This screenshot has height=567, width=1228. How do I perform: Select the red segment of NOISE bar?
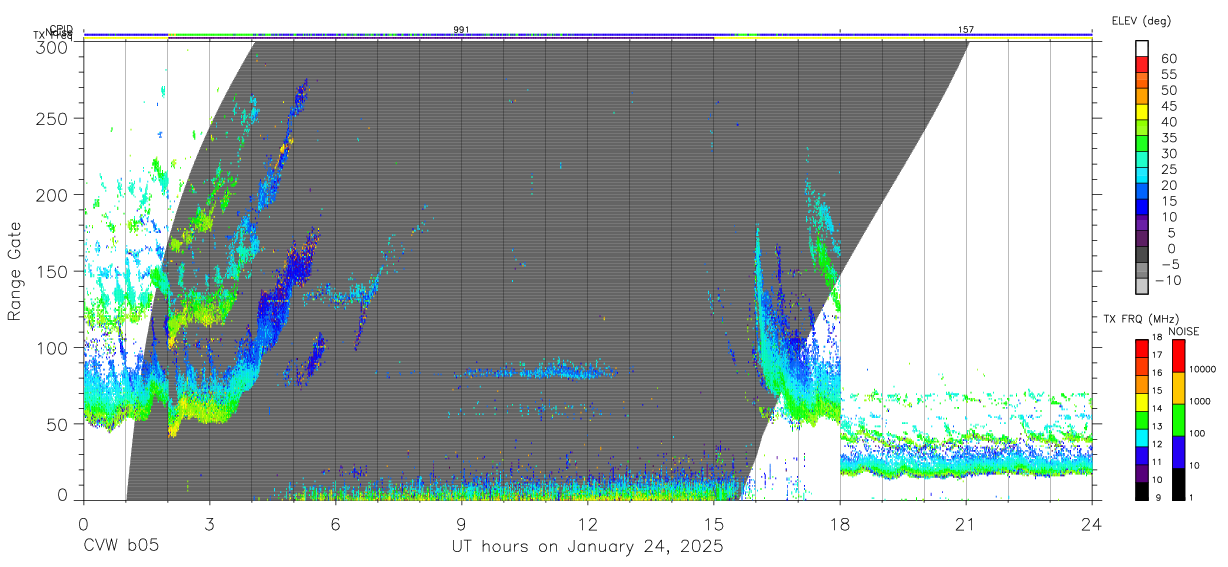point(1177,356)
